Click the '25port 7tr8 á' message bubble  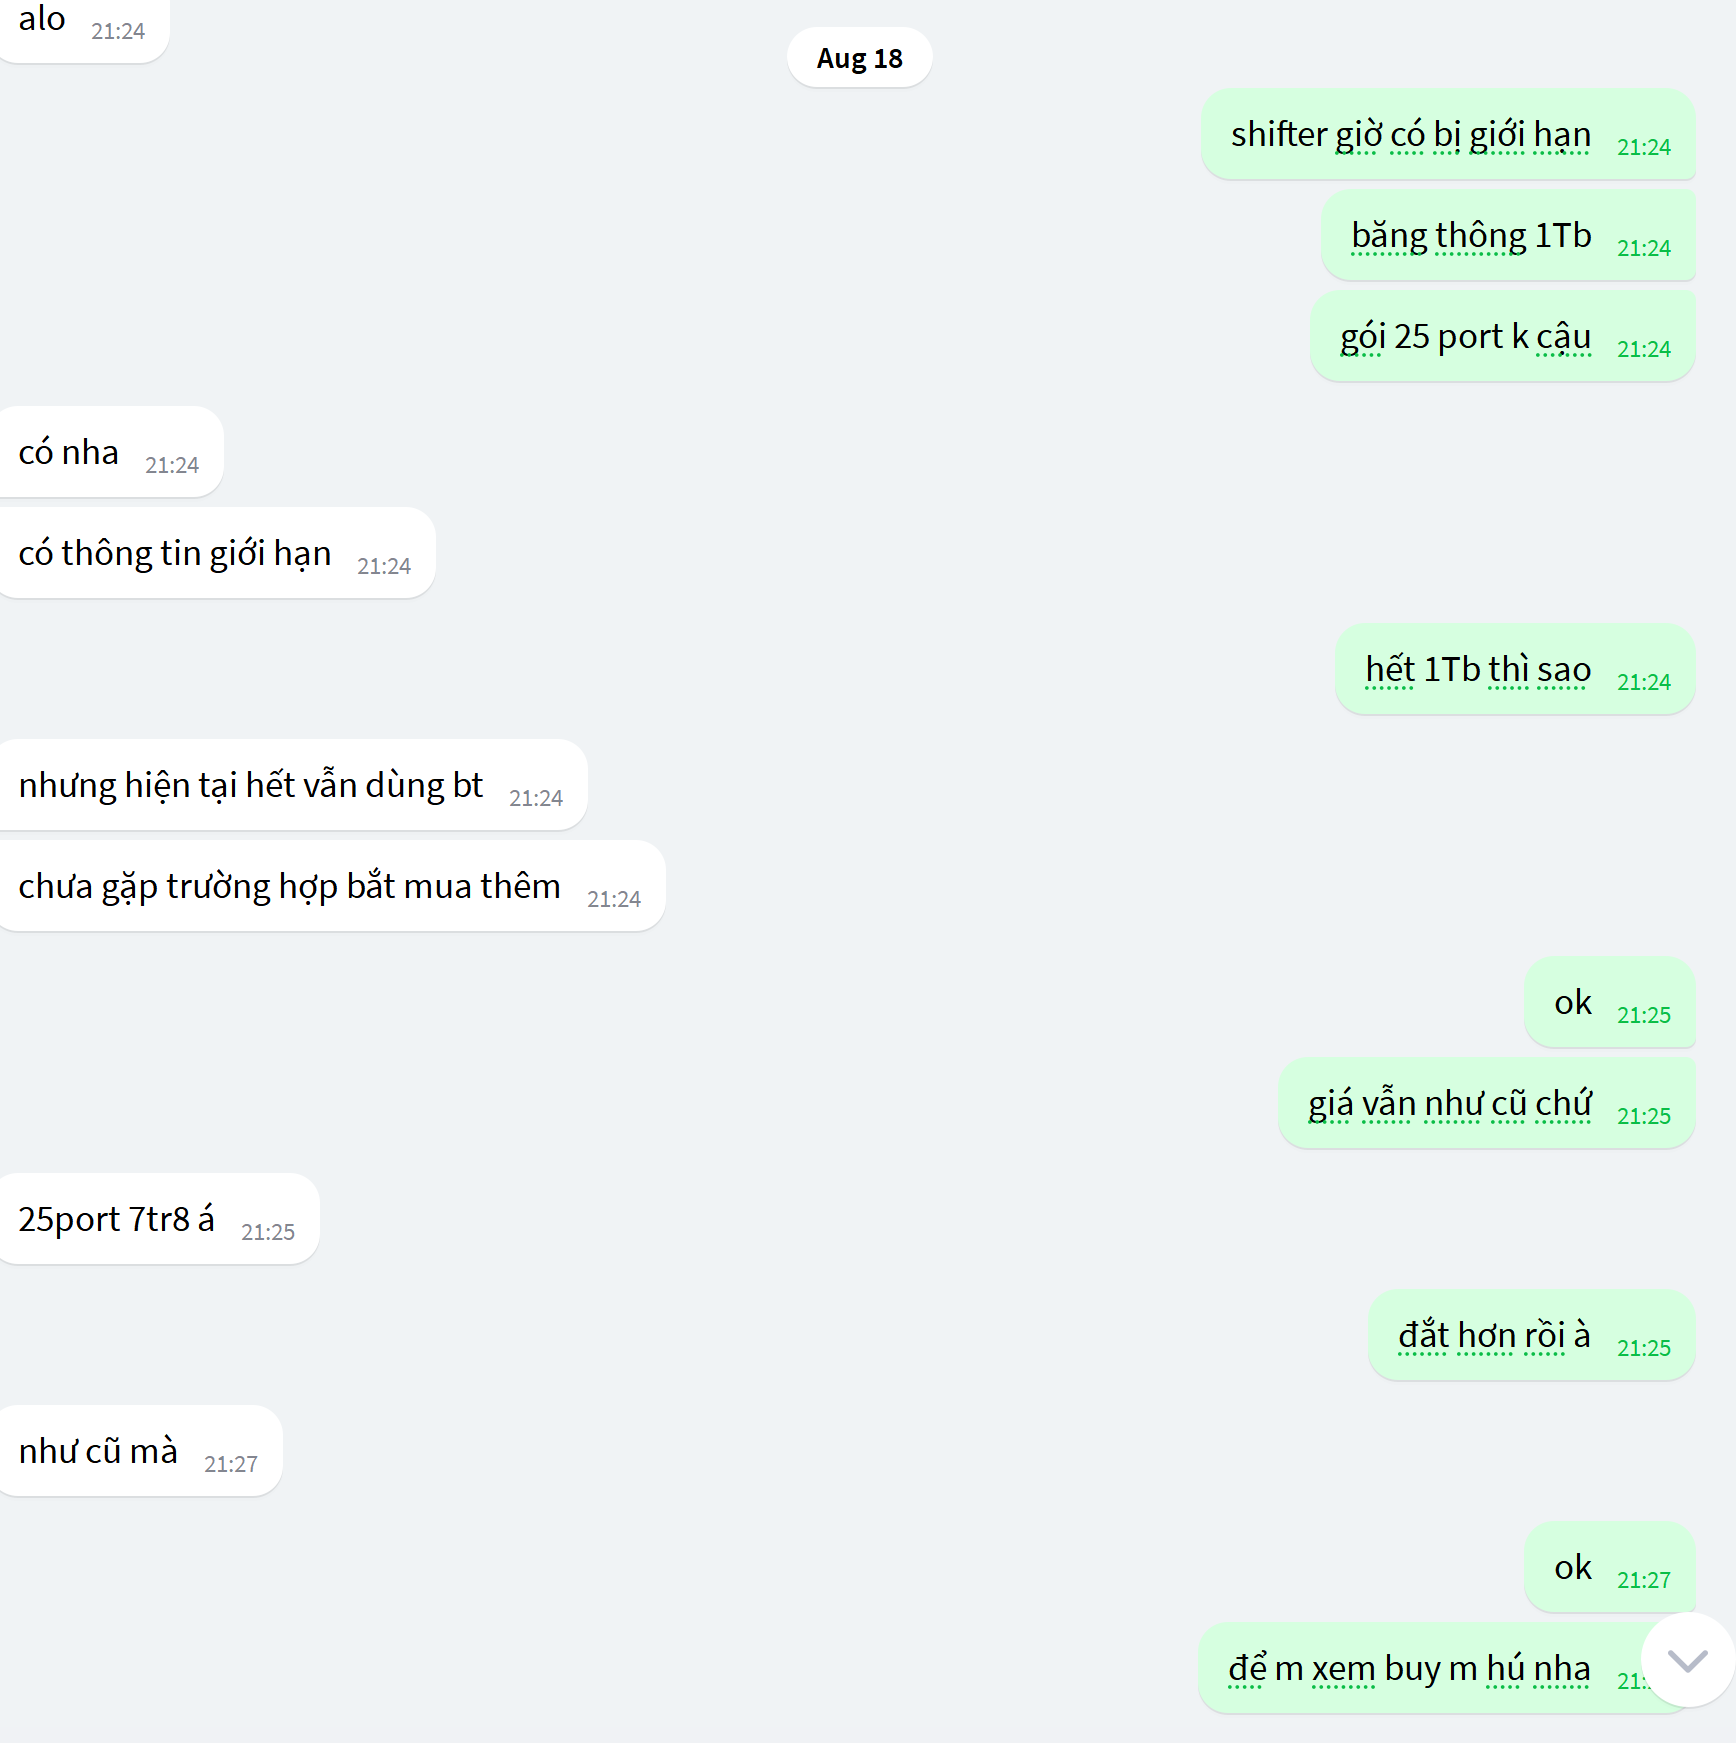(x=157, y=1219)
